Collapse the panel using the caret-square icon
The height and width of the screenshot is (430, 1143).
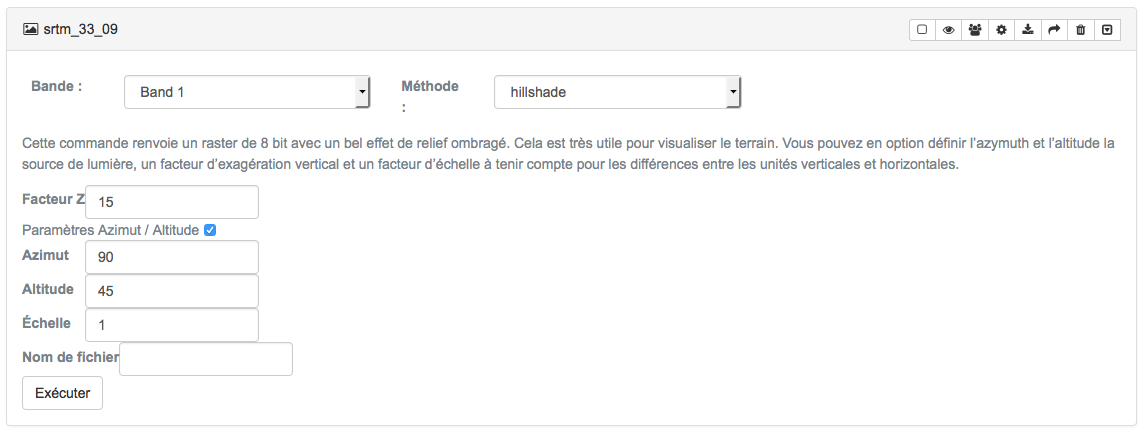(1107, 30)
